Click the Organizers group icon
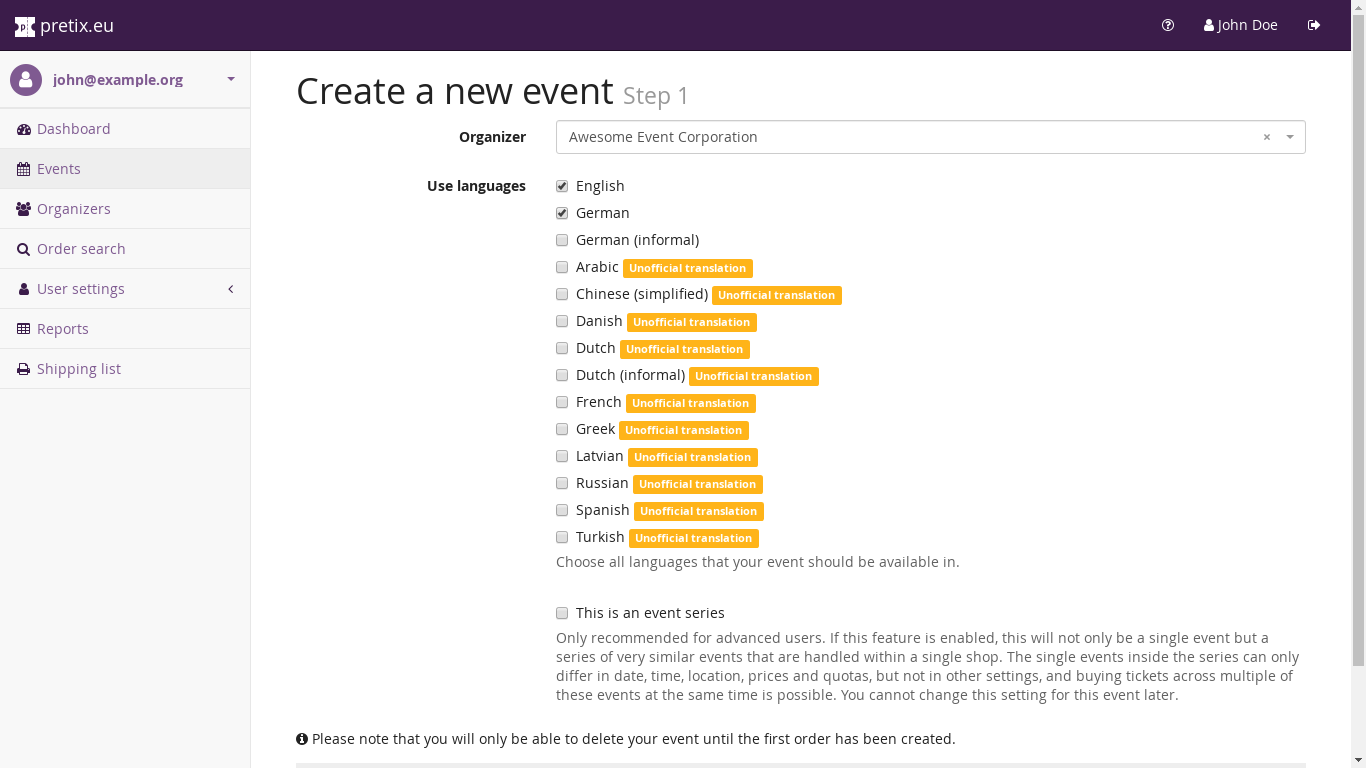The height and width of the screenshot is (768, 1366). point(24,209)
